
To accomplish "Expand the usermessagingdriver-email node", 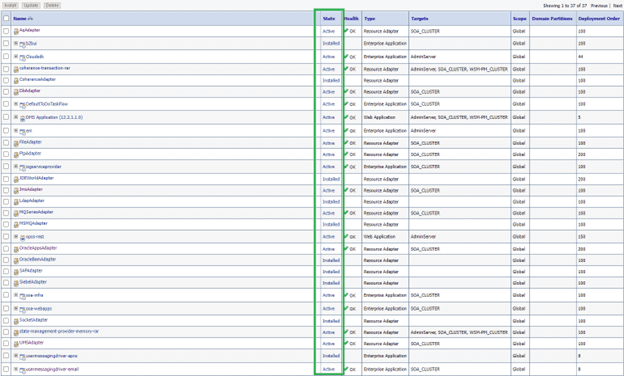I will pyautogui.click(x=16, y=369).
